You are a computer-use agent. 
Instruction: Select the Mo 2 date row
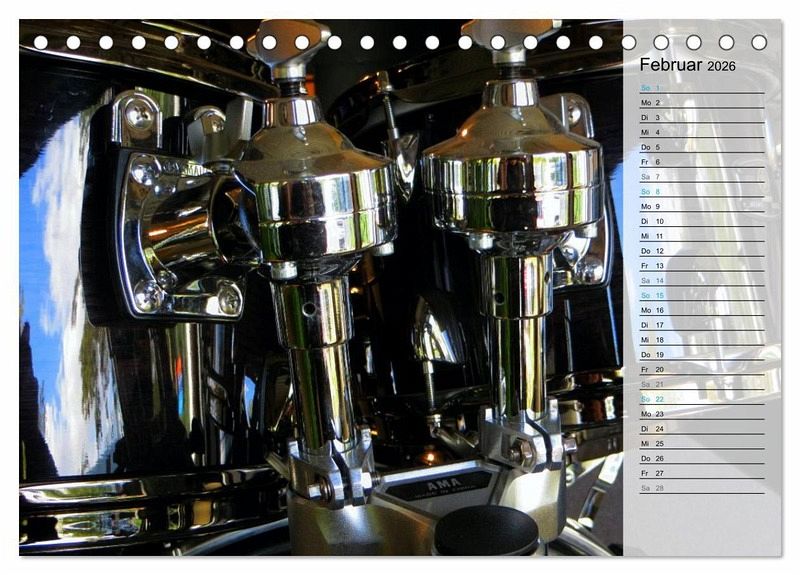(651, 103)
